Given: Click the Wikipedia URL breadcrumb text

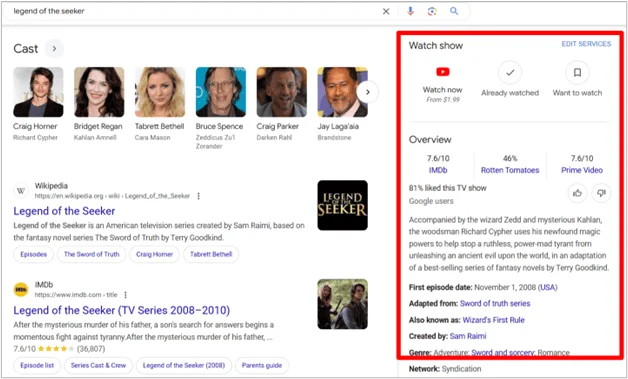Looking at the screenshot, I should tap(112, 196).
